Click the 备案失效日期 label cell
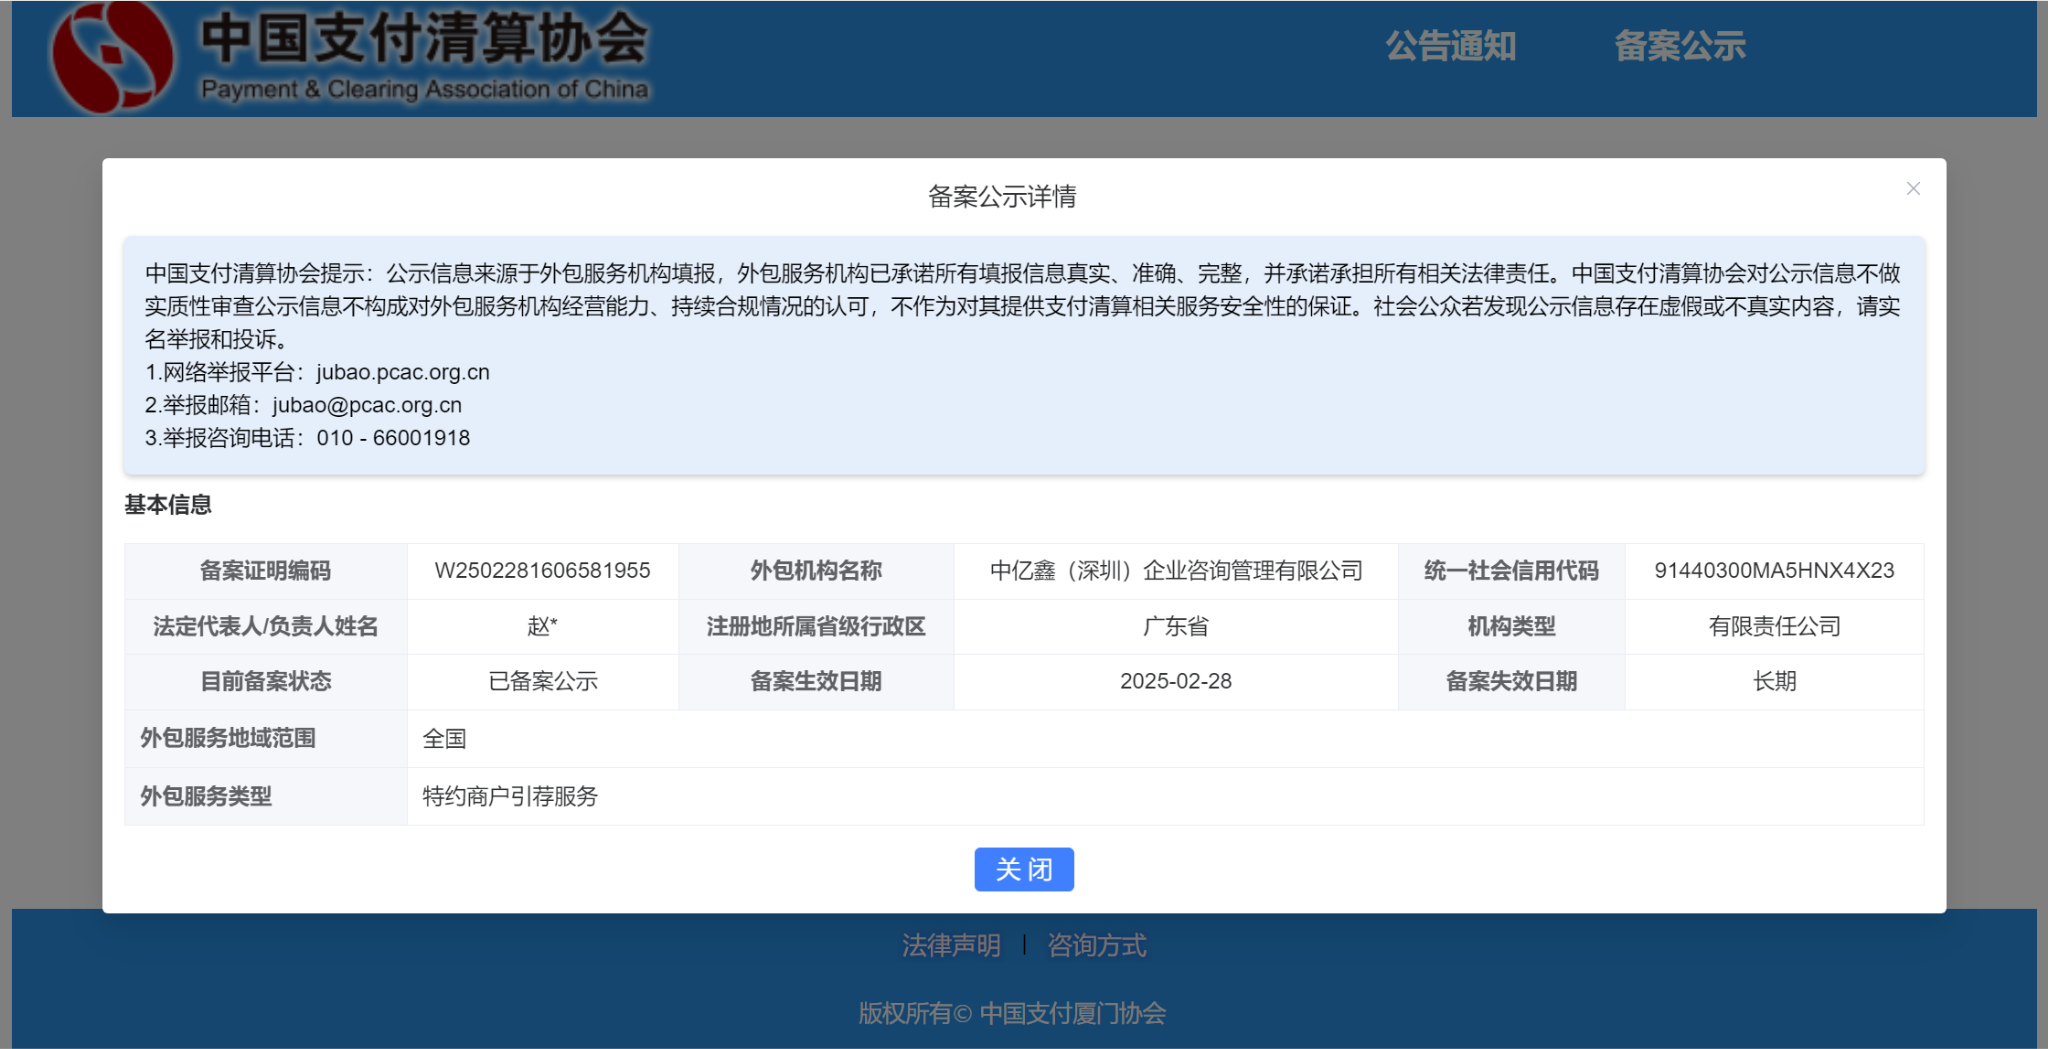This screenshot has height=1049, width=2048. tap(1512, 682)
